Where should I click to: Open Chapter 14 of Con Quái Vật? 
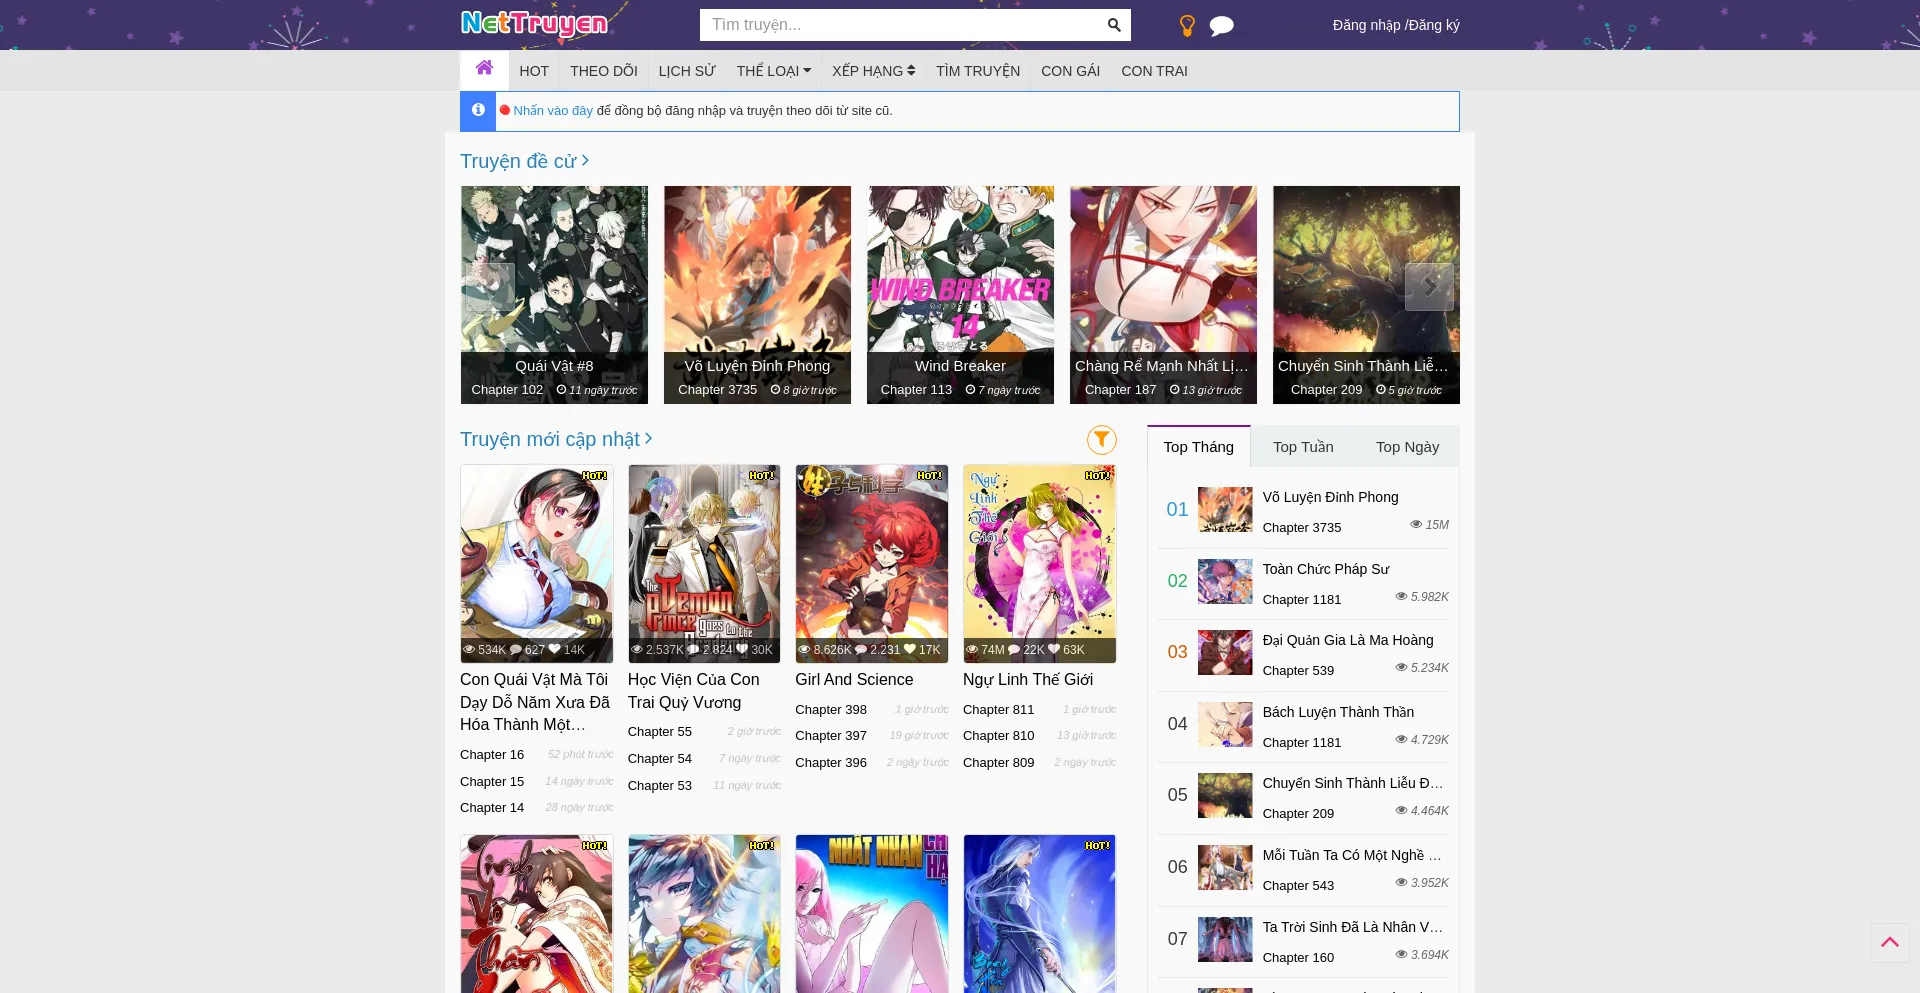(x=492, y=807)
